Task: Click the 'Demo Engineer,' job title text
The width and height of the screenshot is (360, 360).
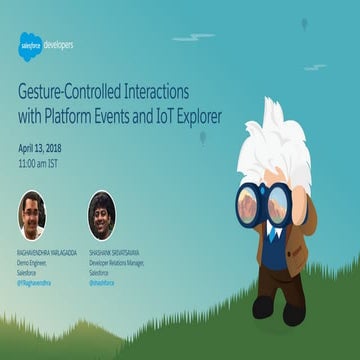Action: (32, 263)
